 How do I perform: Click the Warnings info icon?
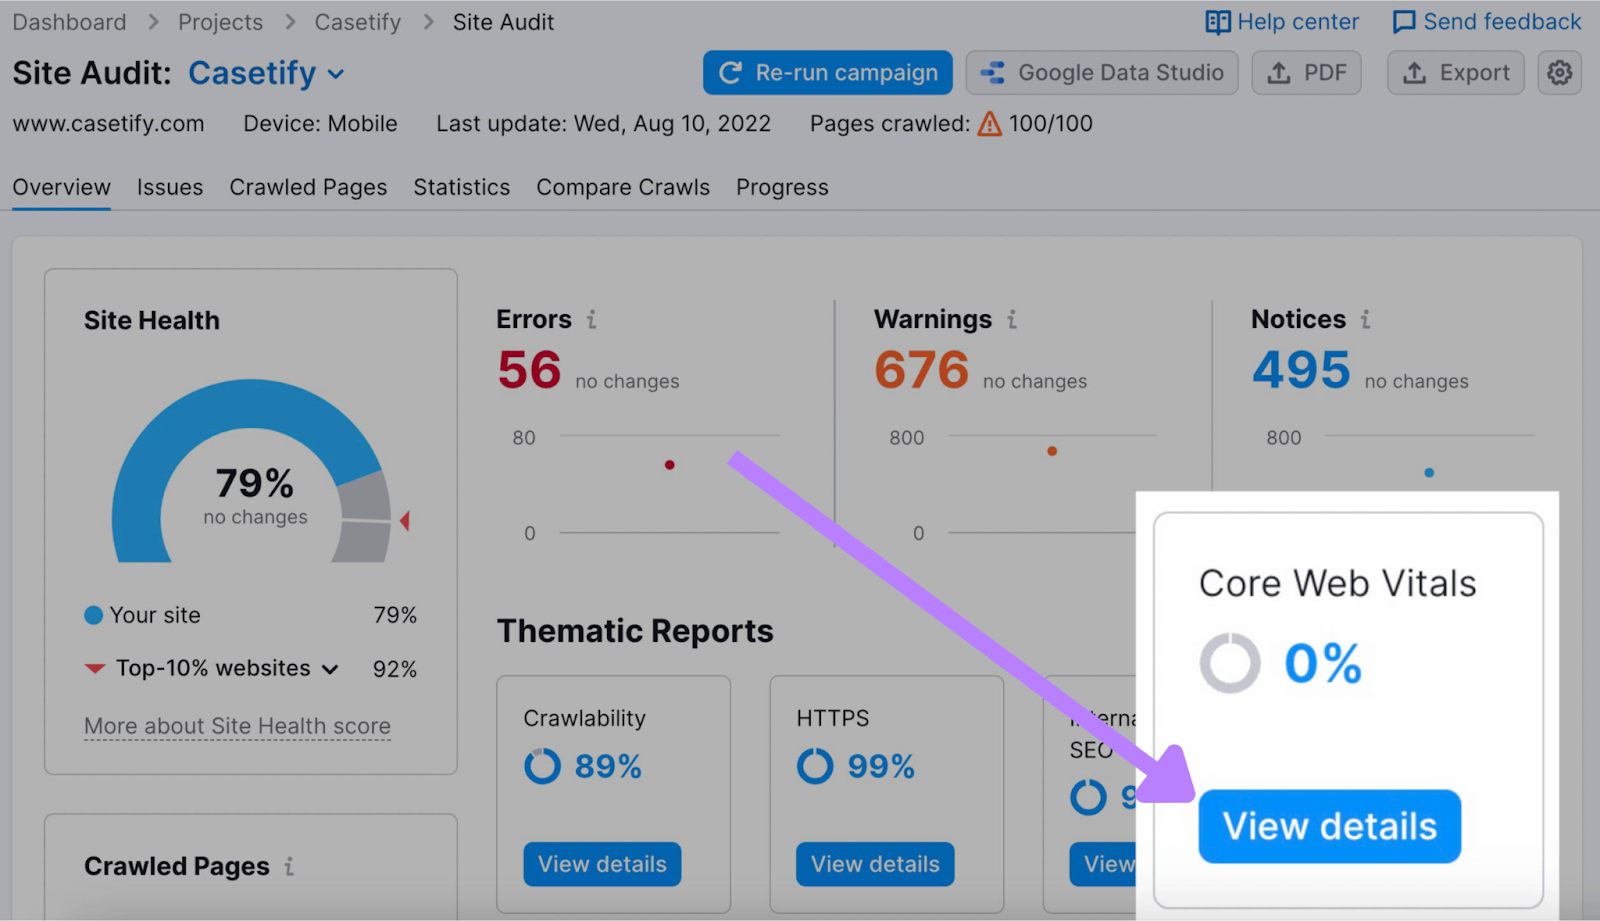[1012, 320]
